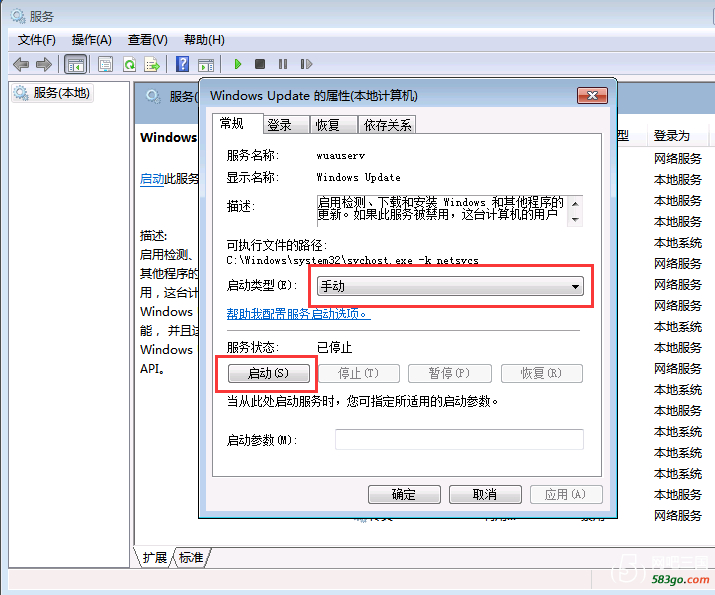The width and height of the screenshot is (715, 595).
Task: Click the Forward arrow toolbar icon
Action: click(44, 64)
